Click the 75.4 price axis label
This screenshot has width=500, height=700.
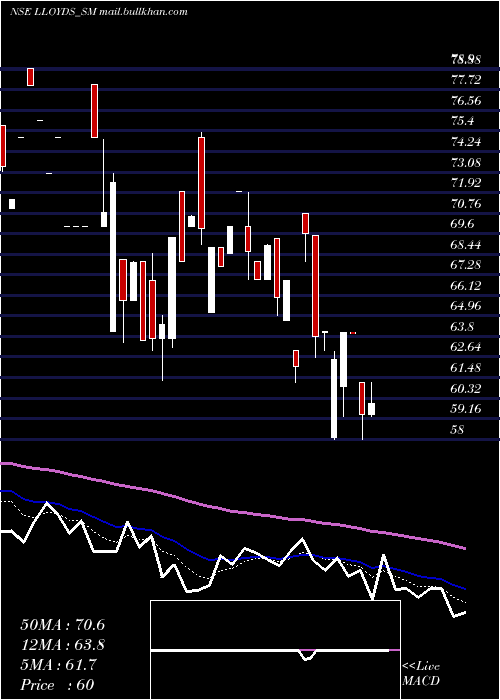462,121
